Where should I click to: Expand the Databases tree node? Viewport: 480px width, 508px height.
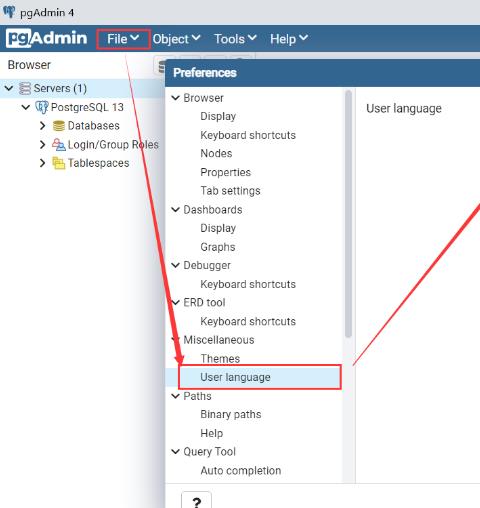pos(42,126)
